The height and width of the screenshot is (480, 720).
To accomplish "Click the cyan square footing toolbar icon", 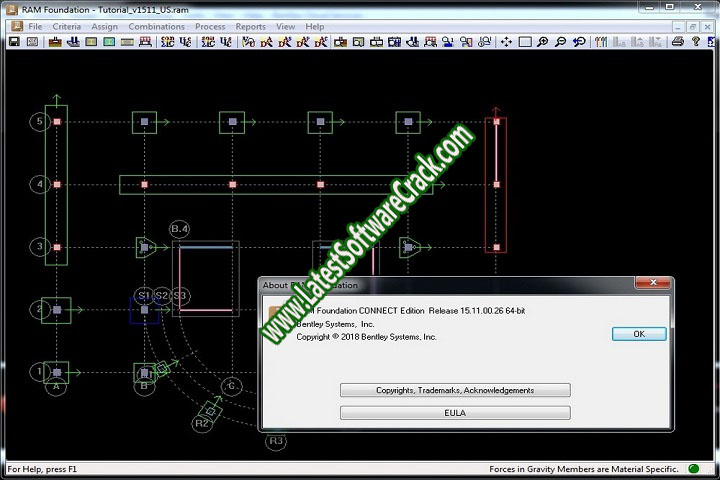I will [109, 42].
